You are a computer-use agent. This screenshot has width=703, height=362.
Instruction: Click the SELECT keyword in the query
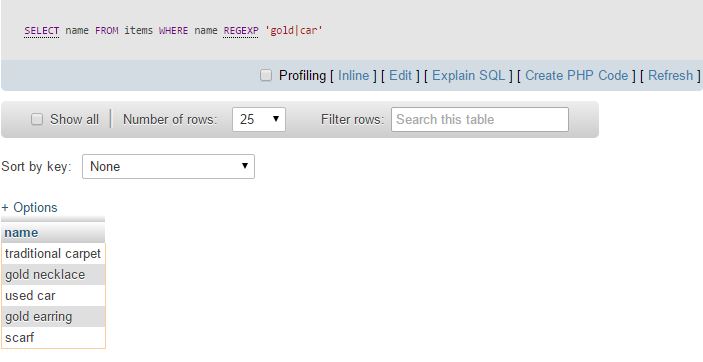42,31
